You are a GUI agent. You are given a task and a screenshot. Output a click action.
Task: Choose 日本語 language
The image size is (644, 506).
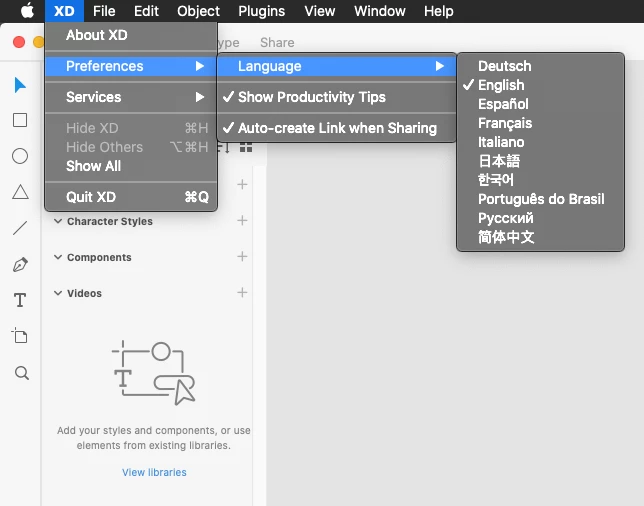point(540,161)
